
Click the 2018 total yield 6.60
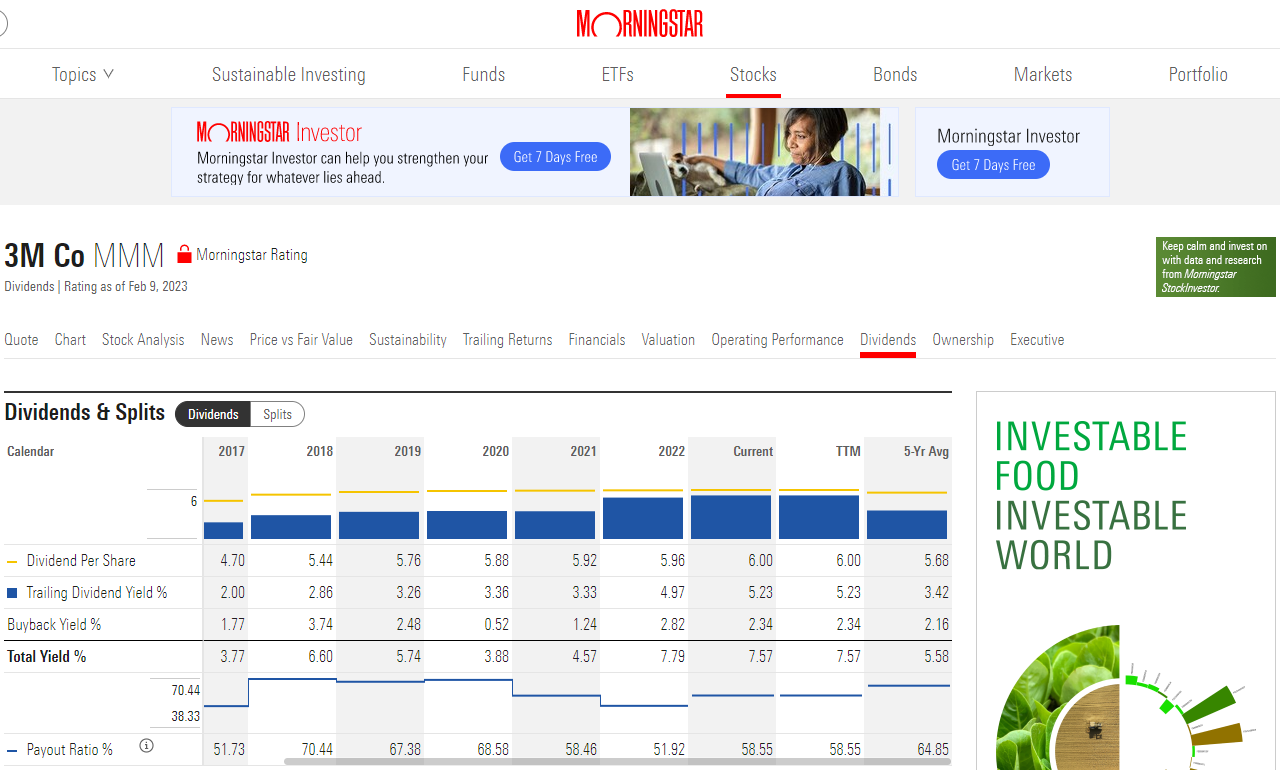tap(320, 657)
